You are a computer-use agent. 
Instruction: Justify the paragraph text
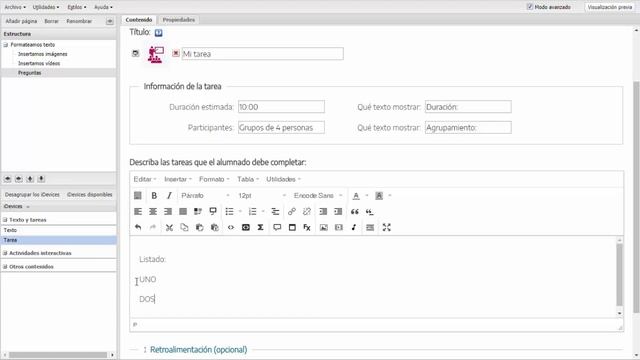[x=183, y=211]
